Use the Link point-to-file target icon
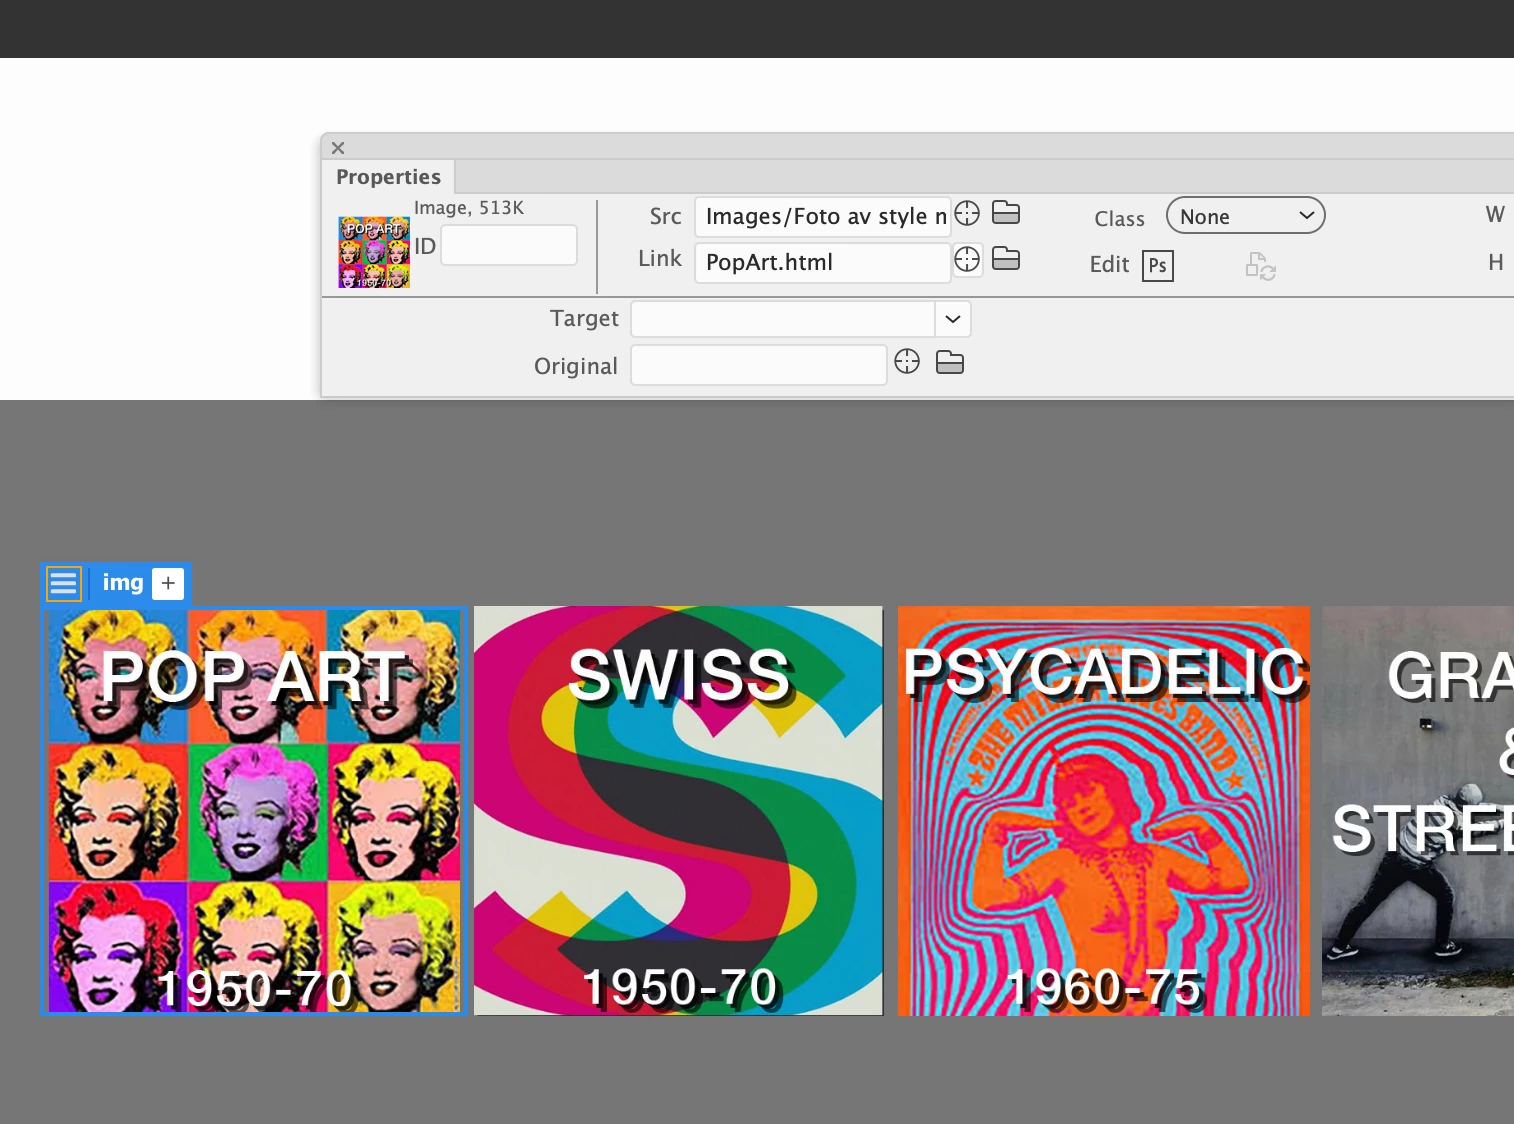Screen dimensions: 1514x1124 point(967,259)
